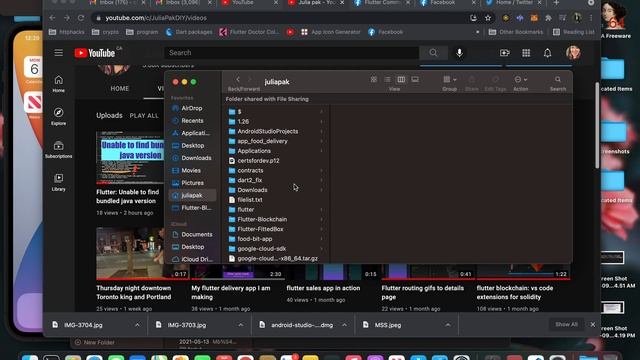The width and height of the screenshot is (640, 360).
Task: Open options arrow for IMG-3704.jpg download
Action: click(137, 325)
